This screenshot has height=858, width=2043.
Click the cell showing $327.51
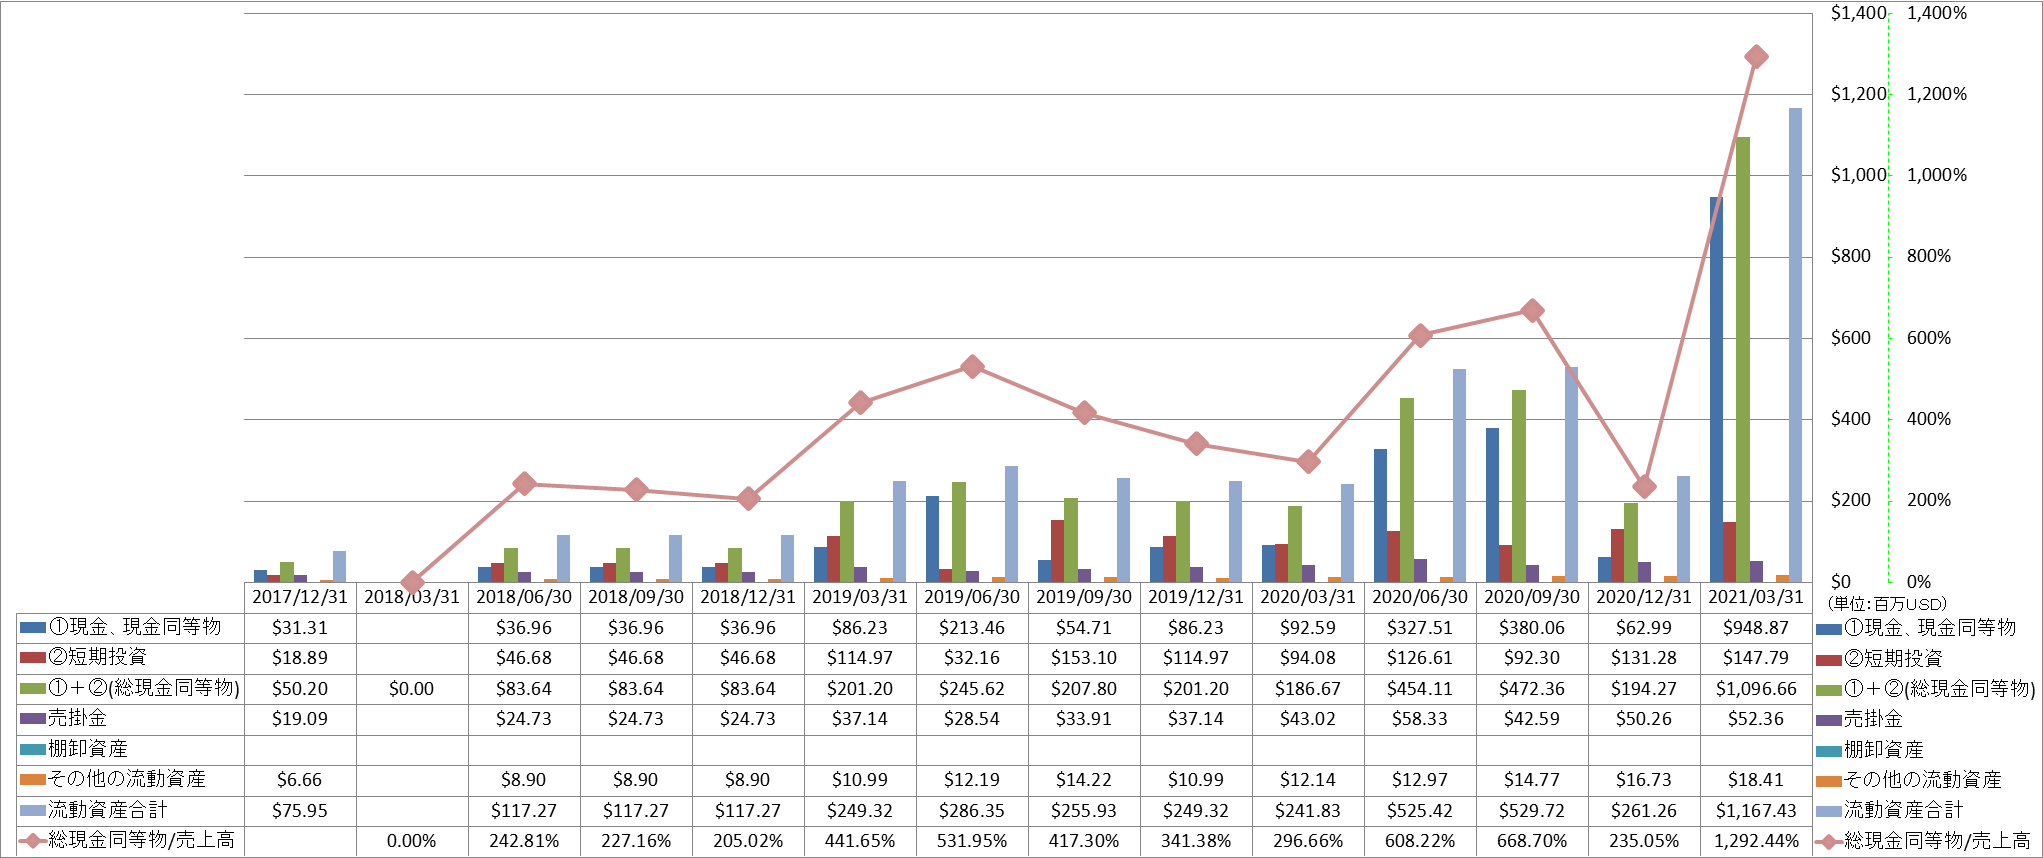click(x=1420, y=628)
